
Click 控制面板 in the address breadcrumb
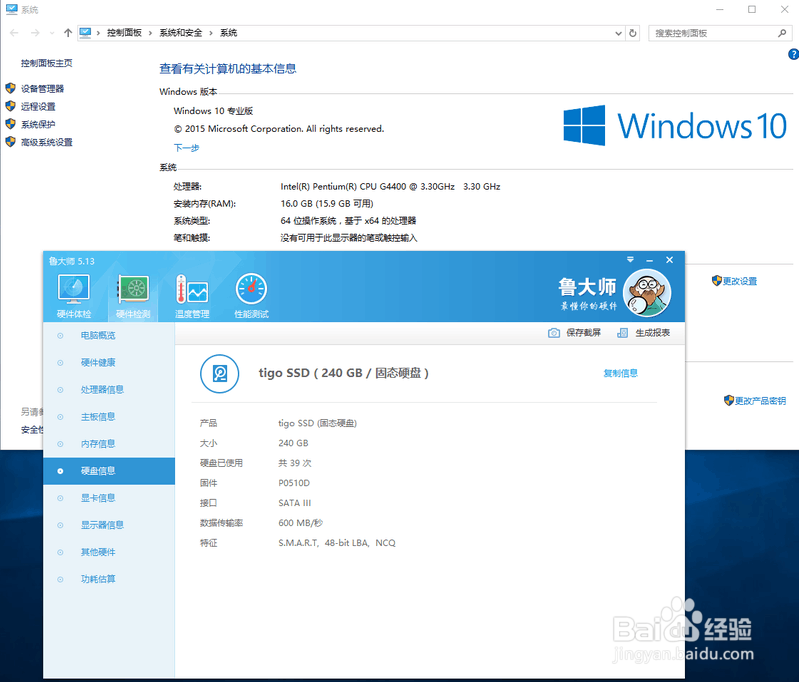pyautogui.click(x=124, y=33)
